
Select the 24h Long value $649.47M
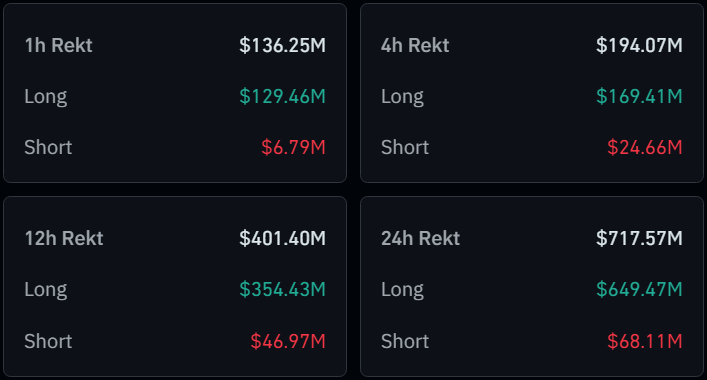639,289
